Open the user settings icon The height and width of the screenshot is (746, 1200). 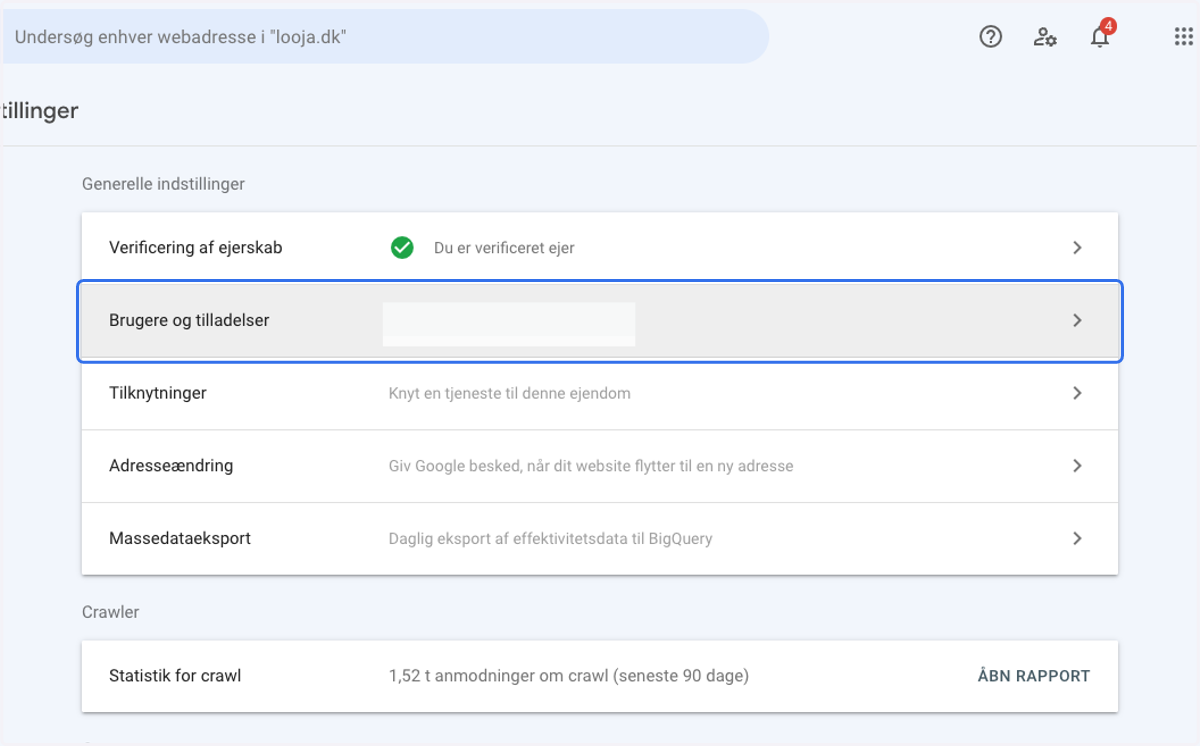1045,38
